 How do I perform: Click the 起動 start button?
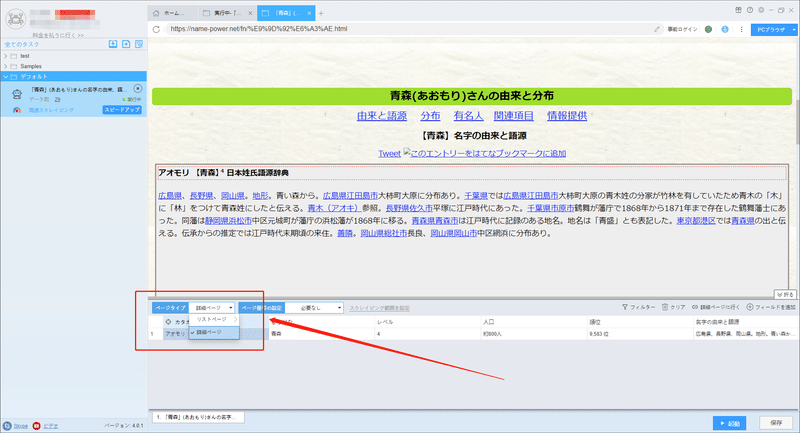730,423
